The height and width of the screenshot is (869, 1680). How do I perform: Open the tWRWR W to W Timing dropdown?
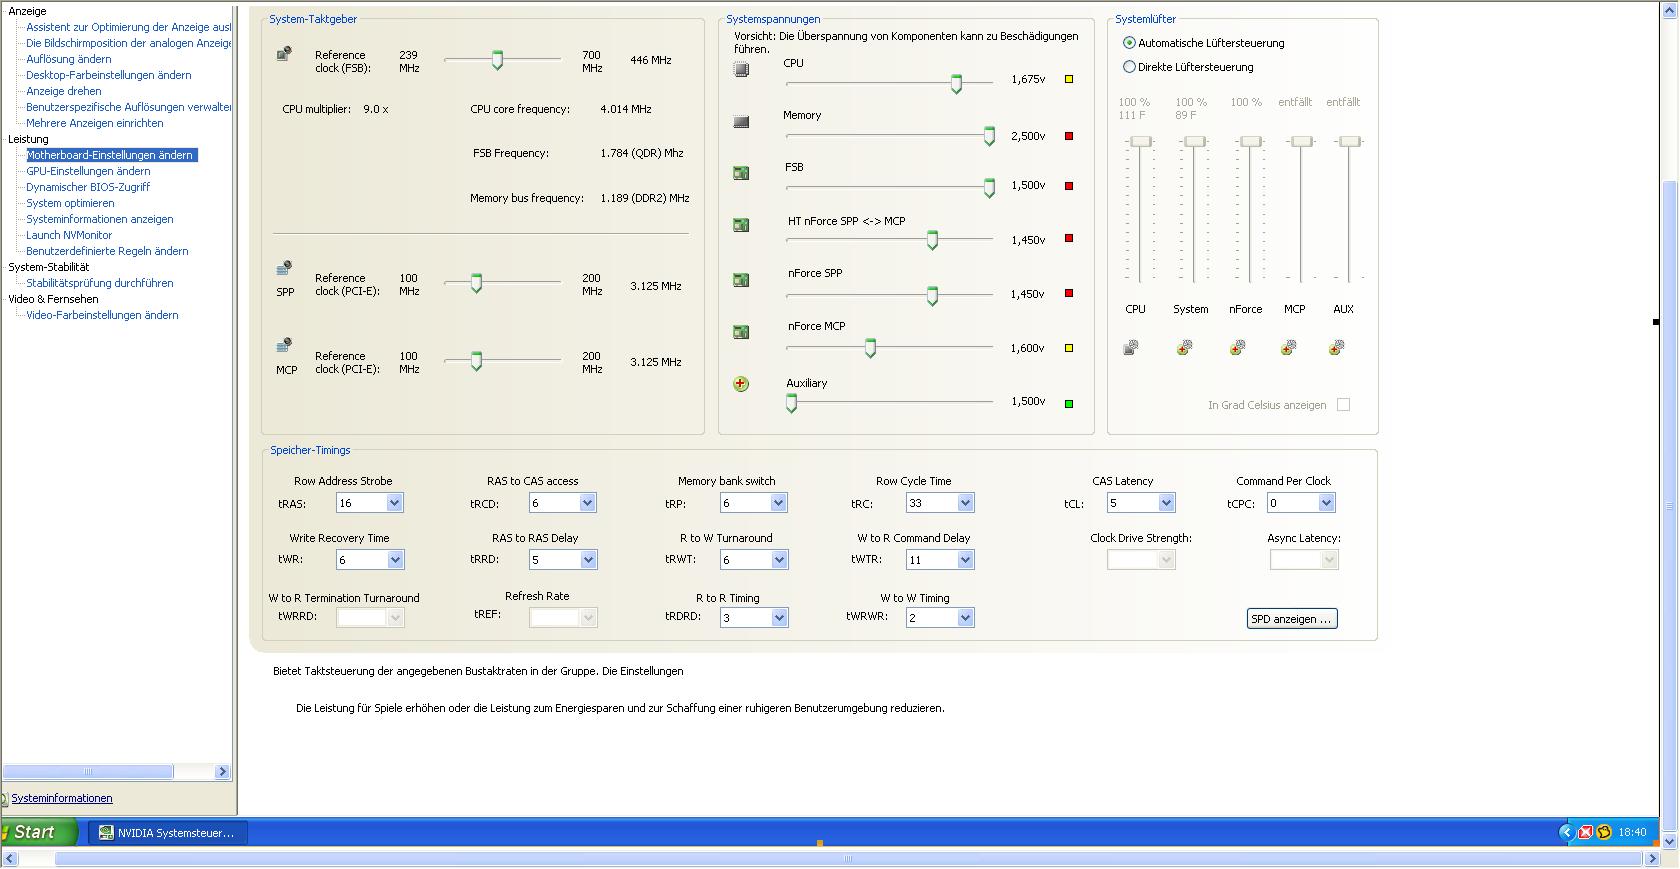[965, 618]
